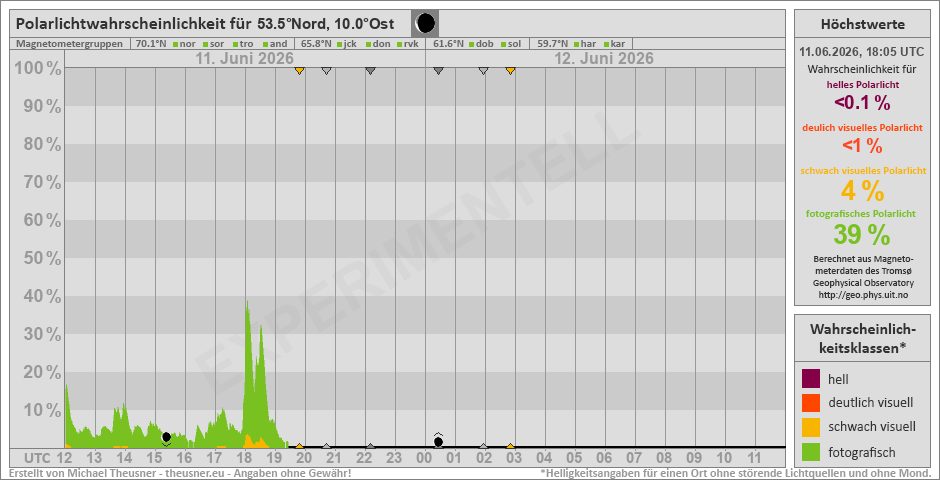This screenshot has width=940, height=480.
Task: Click the yellow 'schwach visuell' legend swatch
Action: point(811,427)
